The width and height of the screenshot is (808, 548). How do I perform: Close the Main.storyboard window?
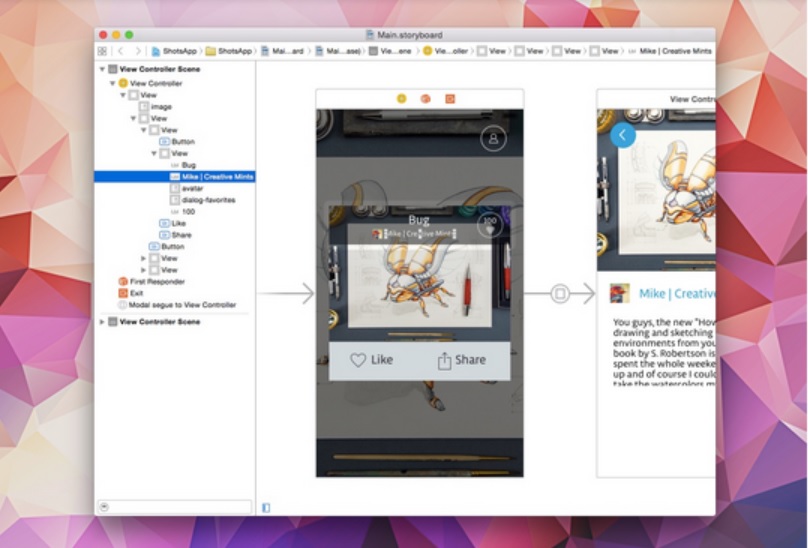pyautogui.click(x=103, y=35)
